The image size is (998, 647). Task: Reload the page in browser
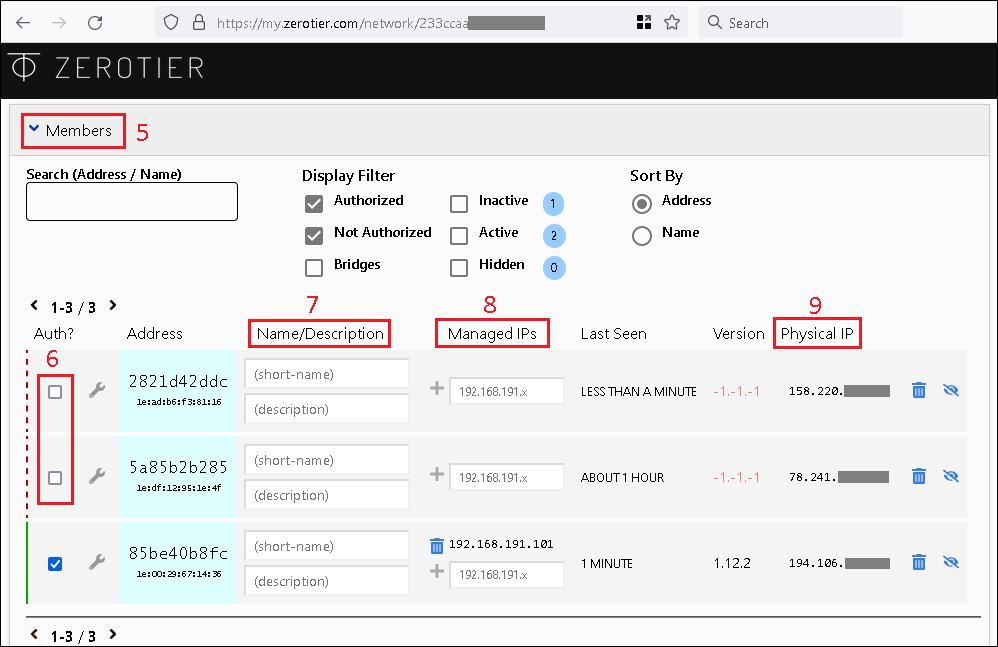(95, 22)
